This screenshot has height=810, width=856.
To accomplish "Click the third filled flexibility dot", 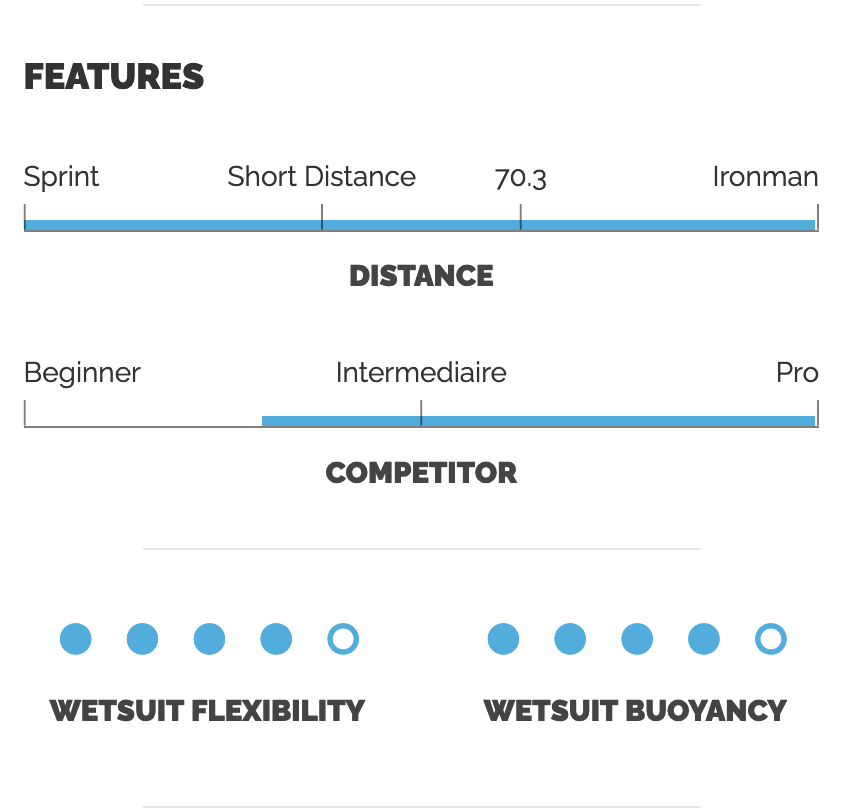I will pos(209,639).
